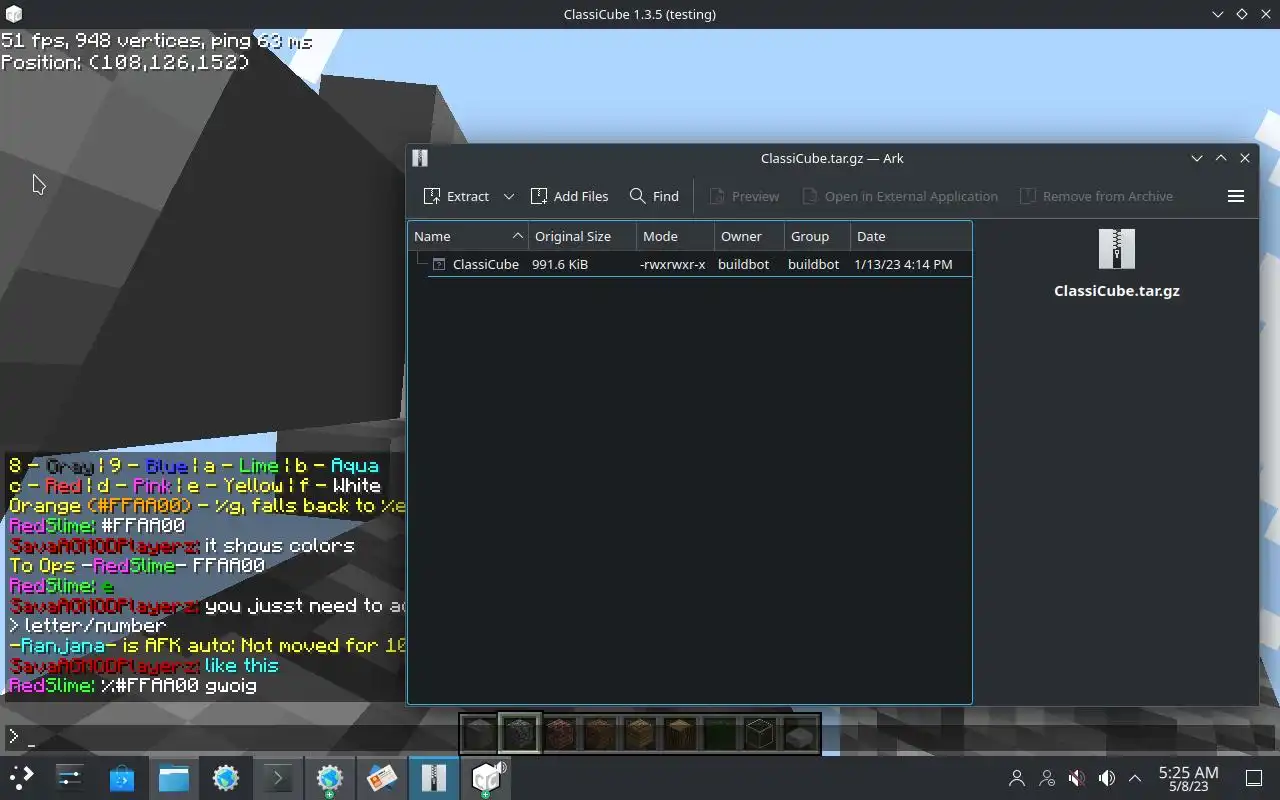The height and width of the screenshot is (800, 1280).
Task: Click the 1/13/23 4:14 PM date cell
Action: point(903,264)
